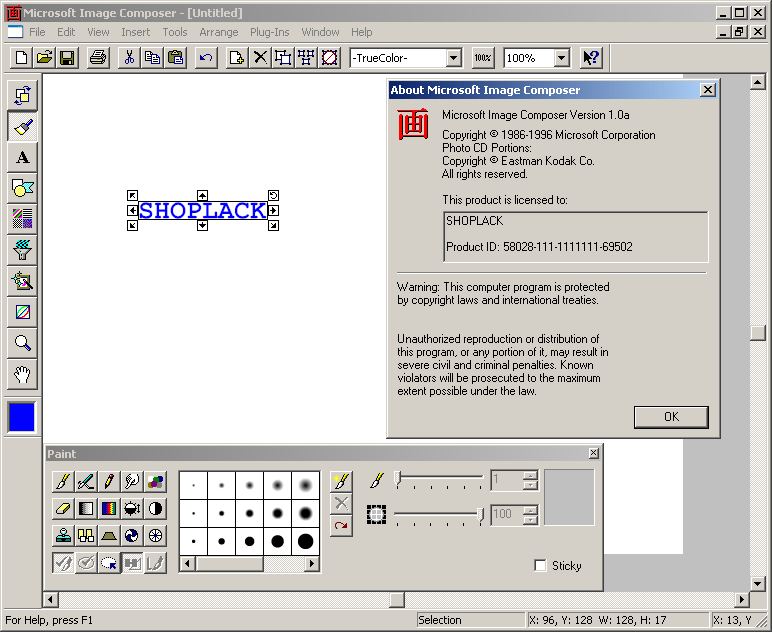772x632 pixels.
Task: Click the vertical scrollbar down arrow
Action: point(758,584)
